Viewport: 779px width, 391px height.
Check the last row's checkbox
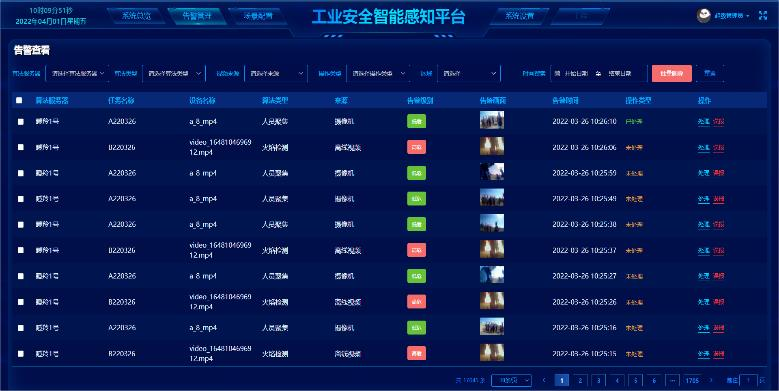pos(21,354)
